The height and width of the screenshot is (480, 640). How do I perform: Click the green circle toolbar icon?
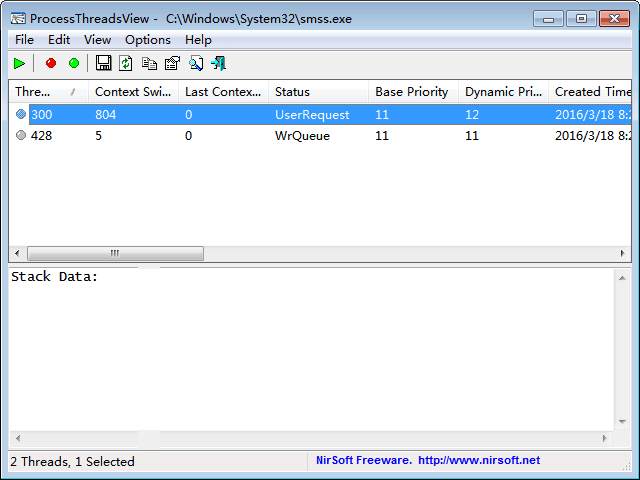point(74,63)
